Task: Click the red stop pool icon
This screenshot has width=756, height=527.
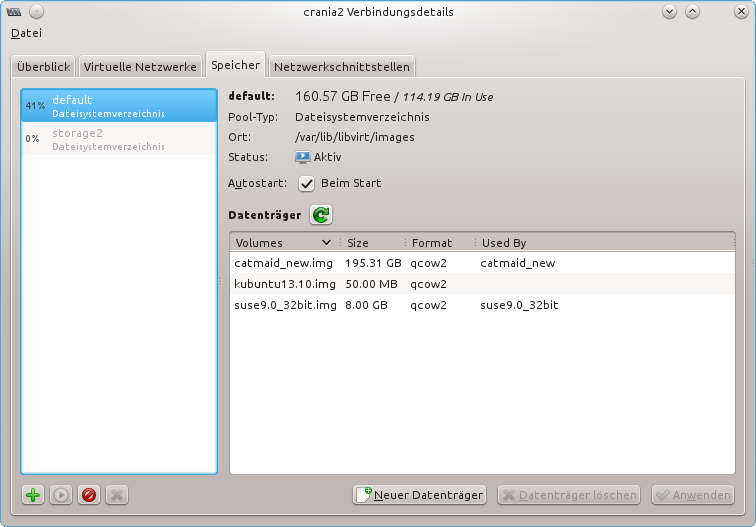Action: 89,495
